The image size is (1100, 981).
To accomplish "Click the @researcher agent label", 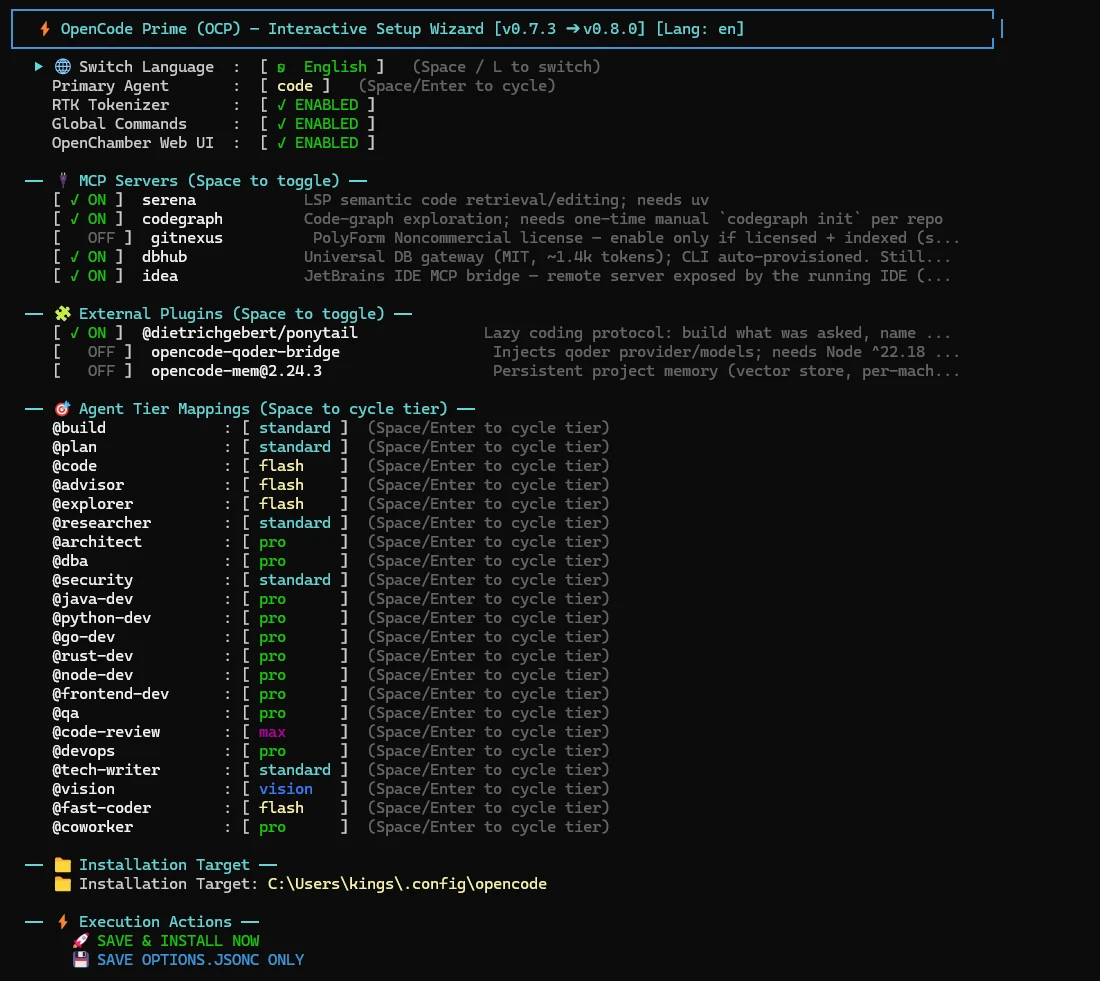I will [x=102, y=523].
